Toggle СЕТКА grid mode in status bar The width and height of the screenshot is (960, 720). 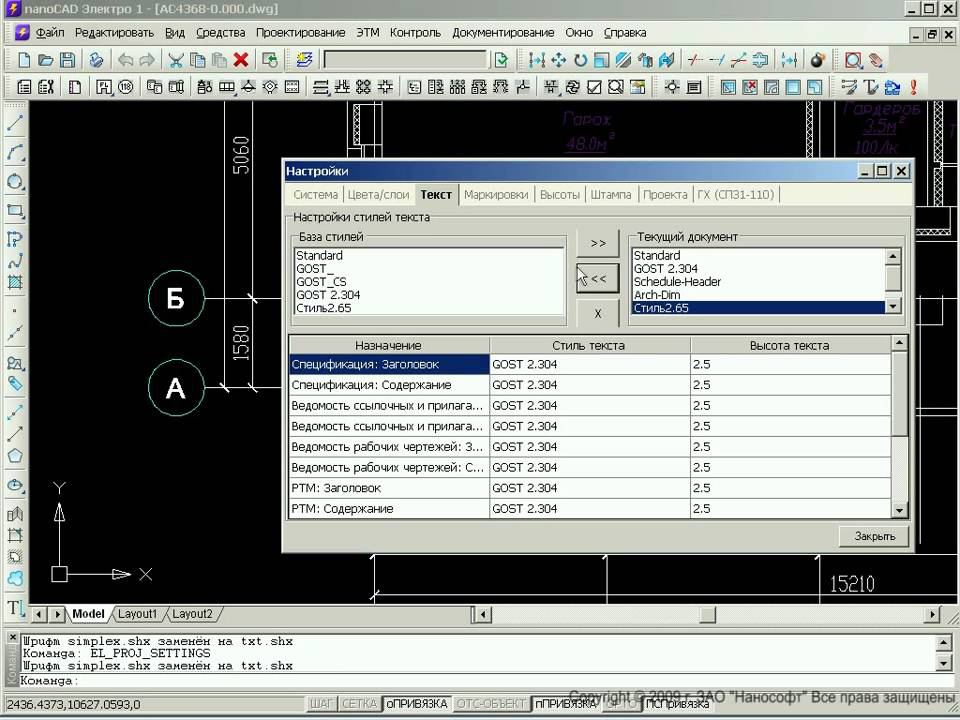359,704
